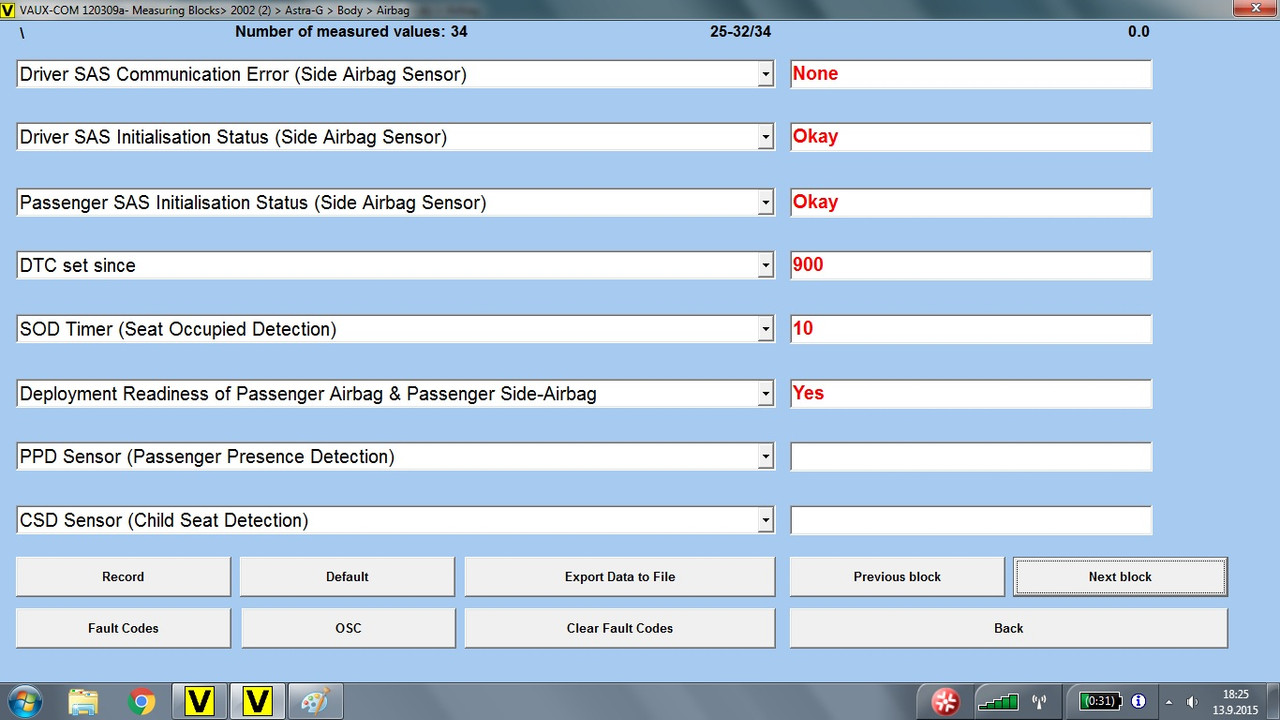Click Passenger SAS Initialisation value Okay
This screenshot has width=1280, height=720.
point(971,202)
